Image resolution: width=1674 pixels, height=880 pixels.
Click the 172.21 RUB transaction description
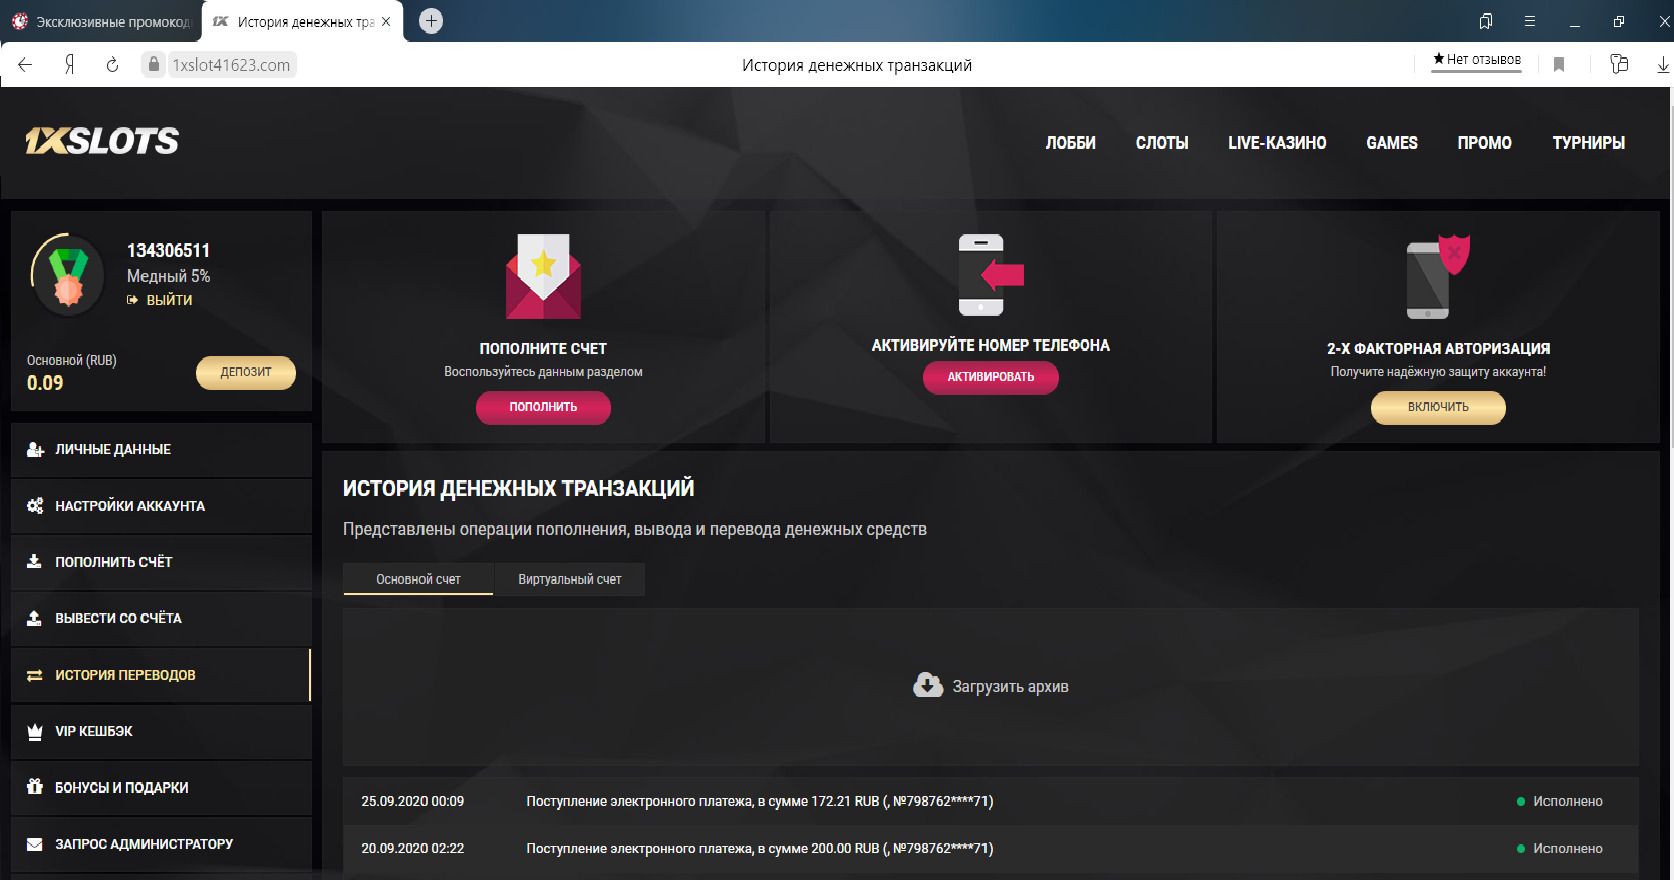759,801
